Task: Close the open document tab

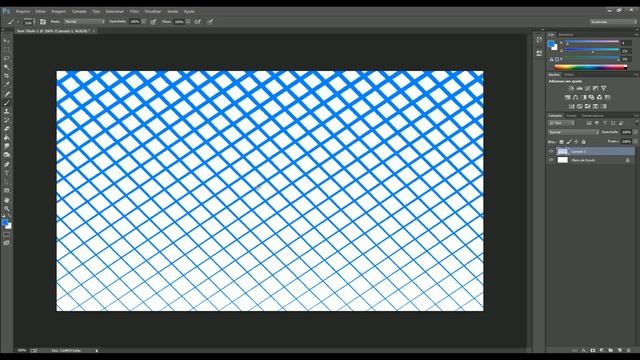Action: pyautogui.click(x=94, y=31)
